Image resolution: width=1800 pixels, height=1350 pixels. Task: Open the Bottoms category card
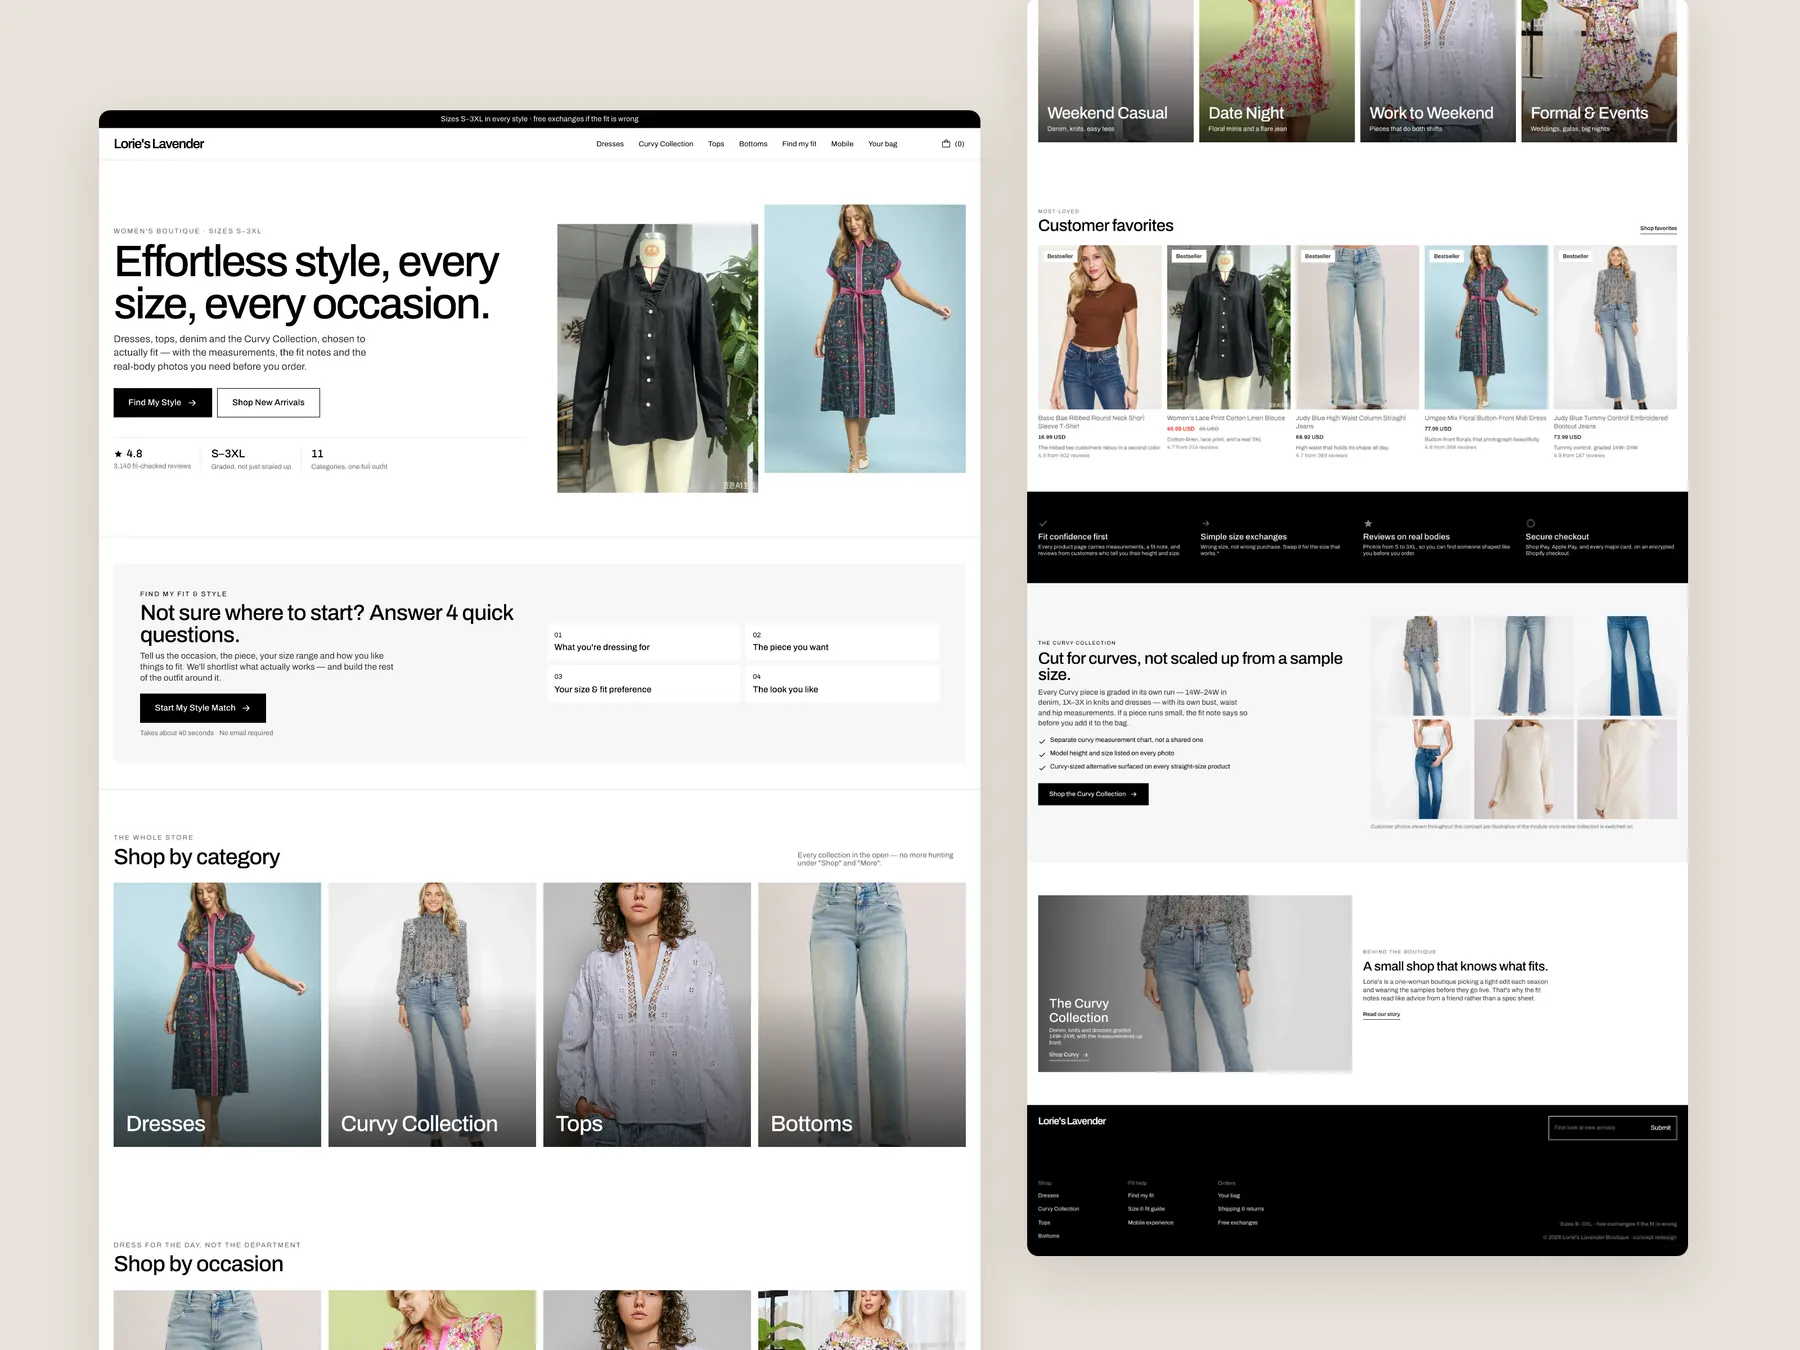(862, 1014)
